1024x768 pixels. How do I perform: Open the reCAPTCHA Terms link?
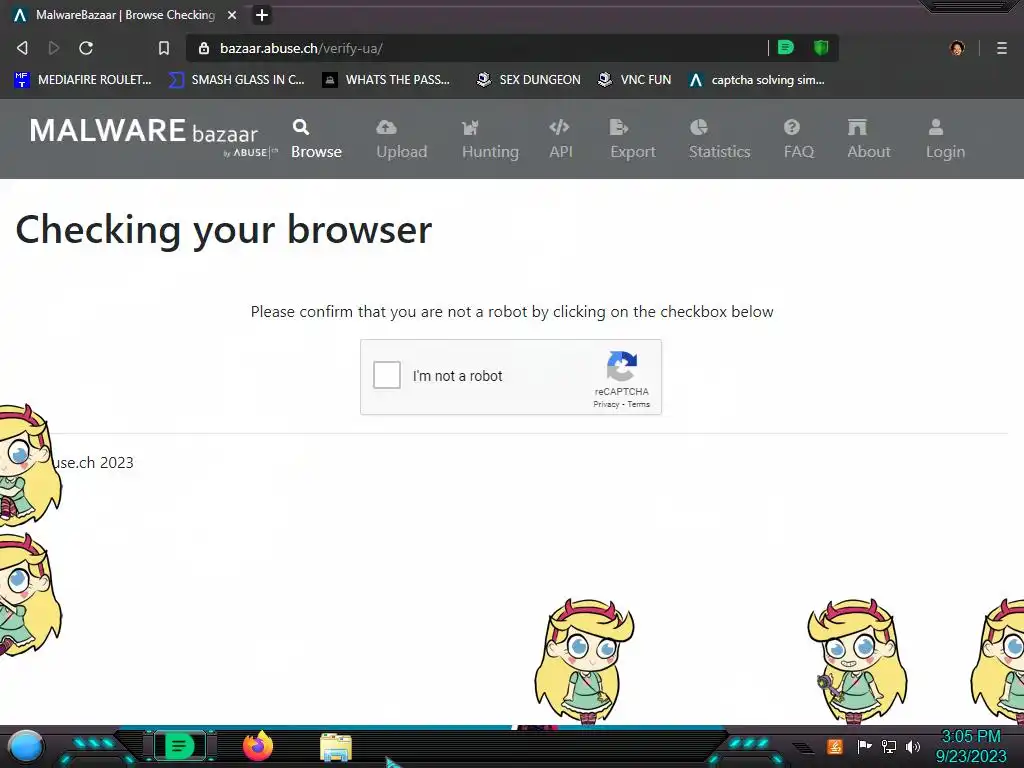pos(639,404)
